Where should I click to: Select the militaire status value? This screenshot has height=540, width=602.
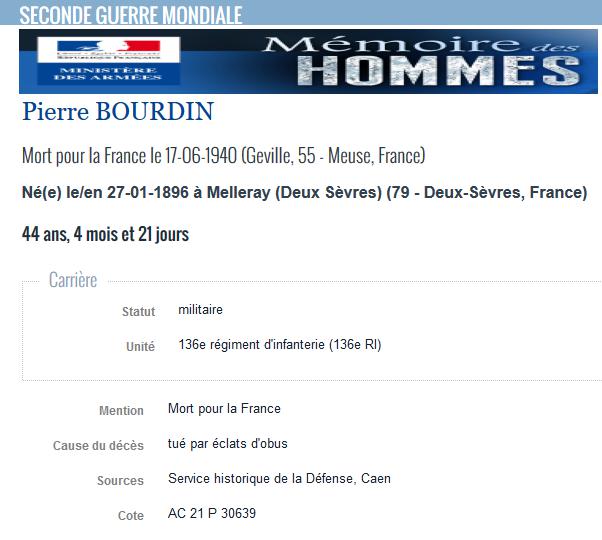click(x=200, y=309)
